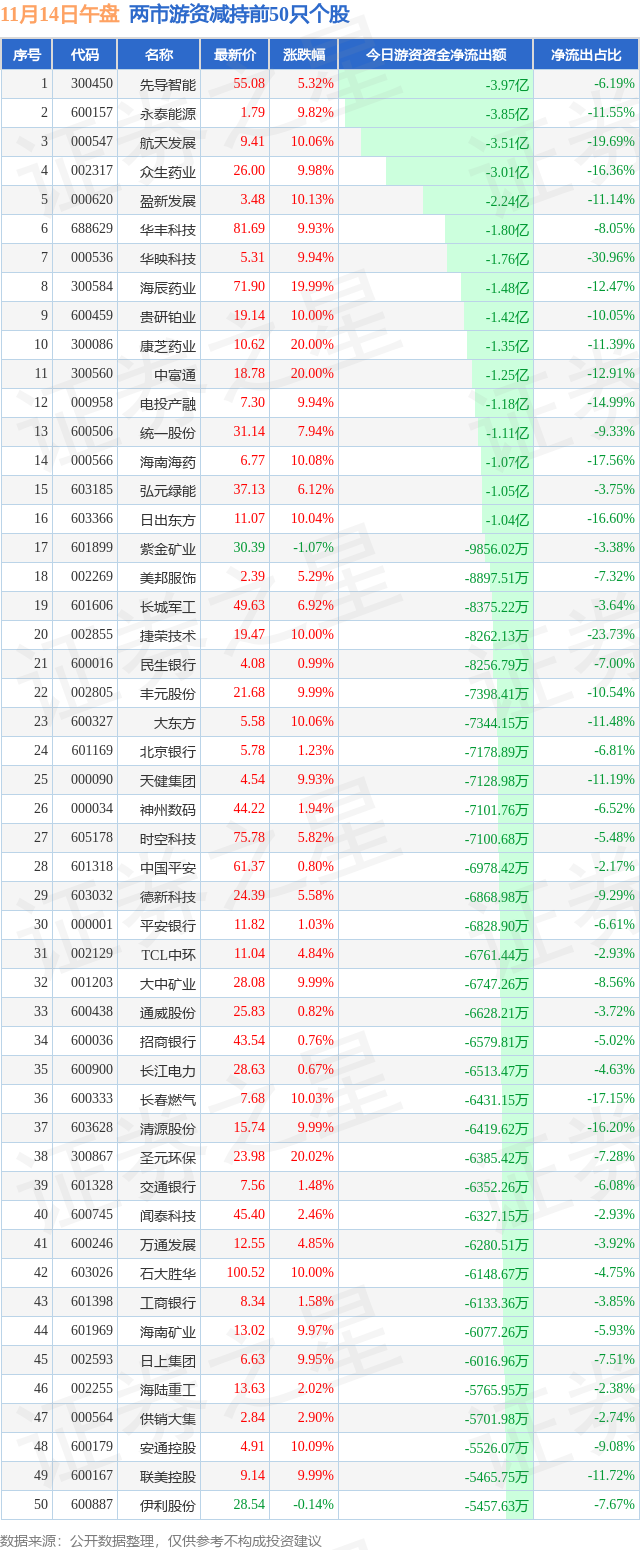Select stock name 通威股份
The image size is (640, 1550).
pyautogui.click(x=168, y=1012)
